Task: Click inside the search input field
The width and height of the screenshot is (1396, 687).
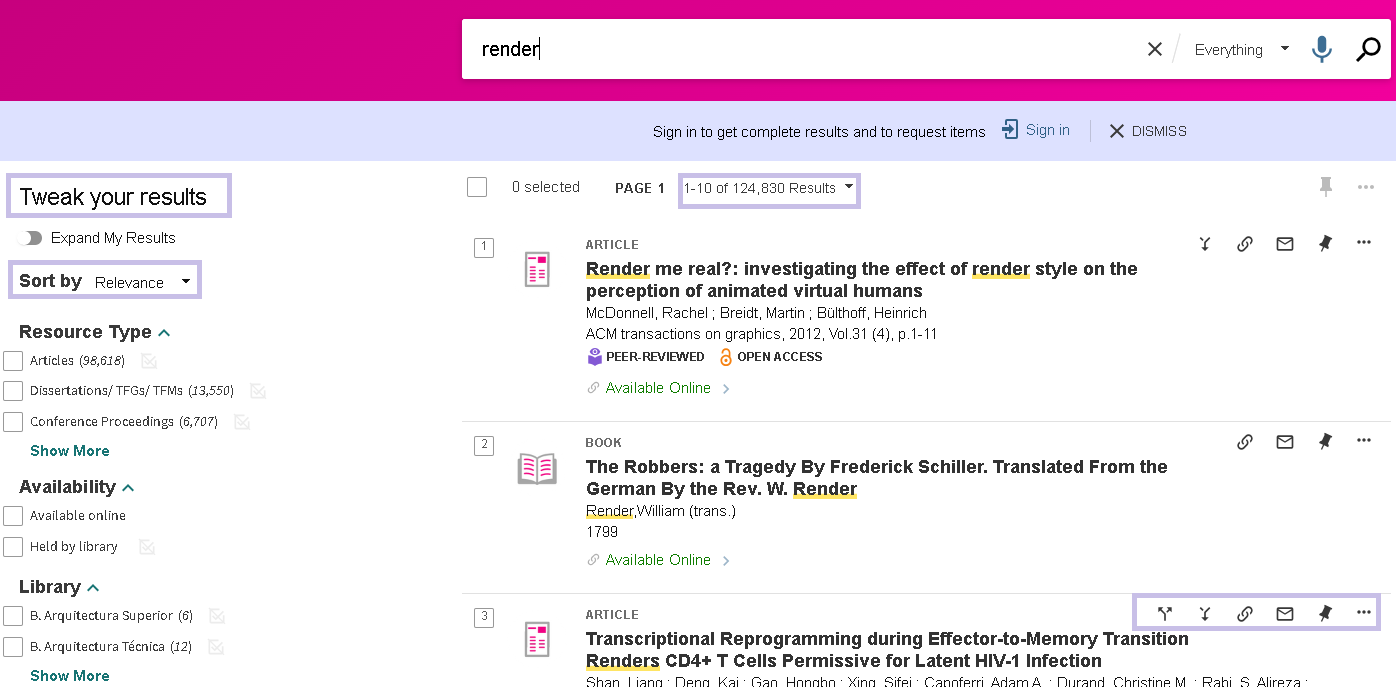Action: pos(800,49)
